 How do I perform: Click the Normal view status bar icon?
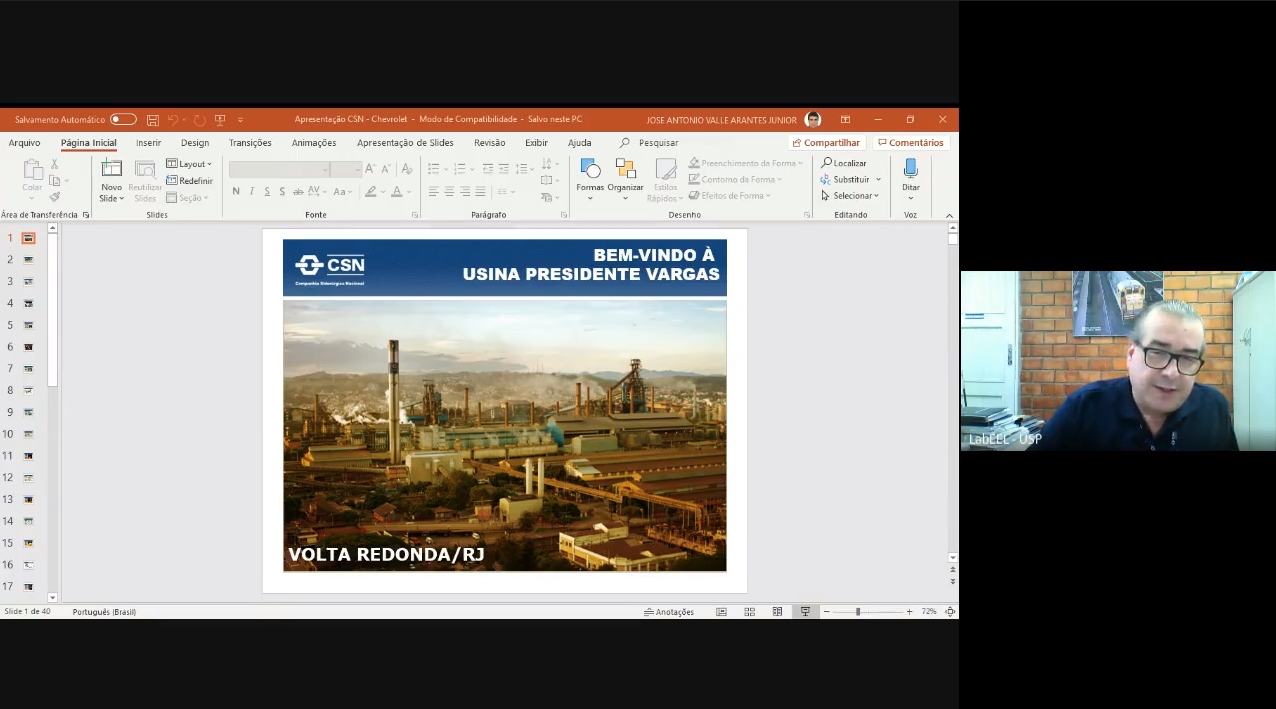coord(721,612)
